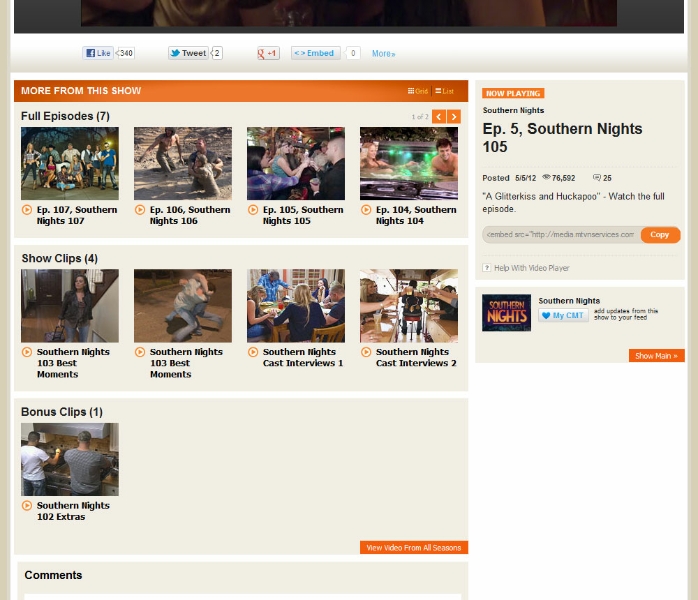Viewport: 698px width, 600px height.
Task: Click the help icon beside Help With Video Player
Action: coord(487,268)
